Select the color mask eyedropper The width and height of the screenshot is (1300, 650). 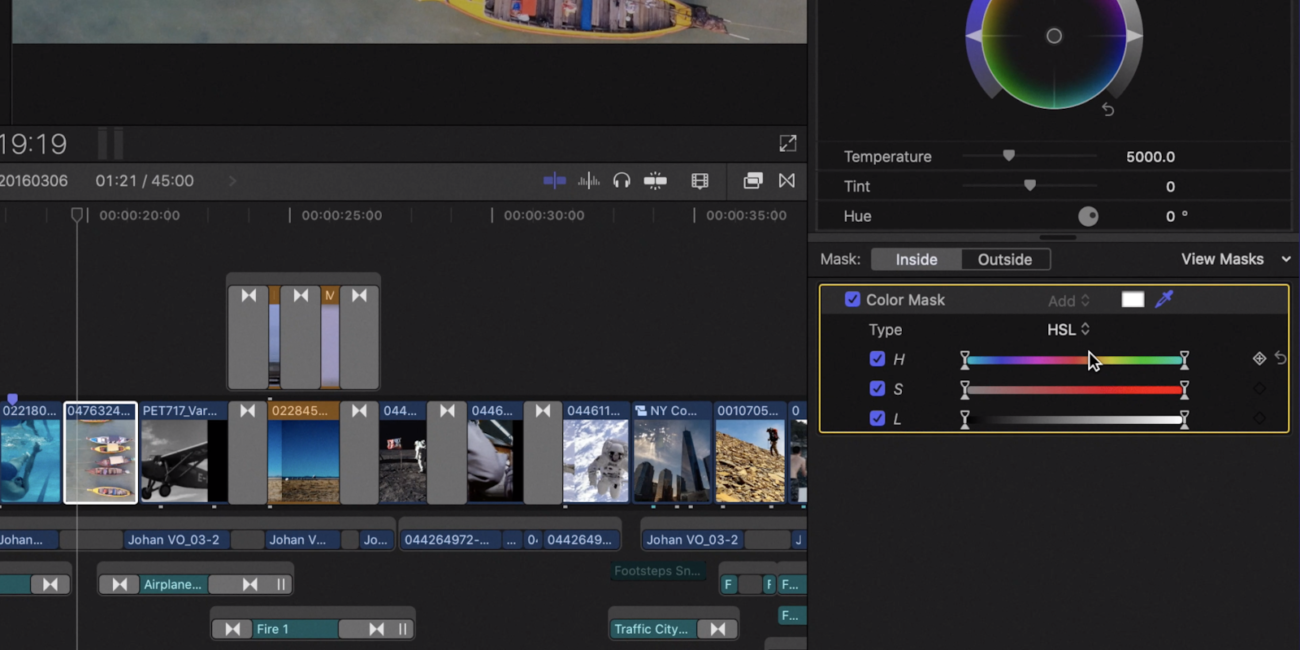[x=1164, y=298]
